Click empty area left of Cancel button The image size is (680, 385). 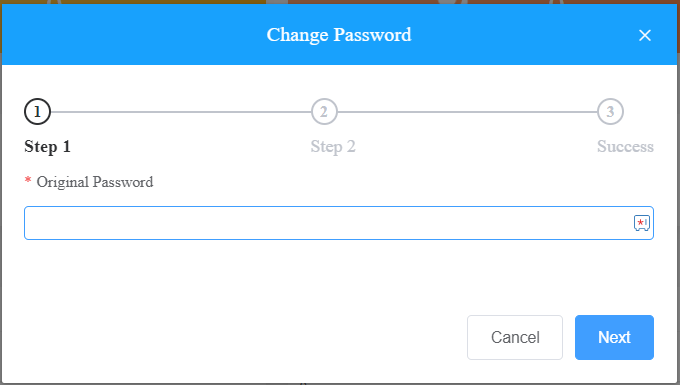pos(243,337)
